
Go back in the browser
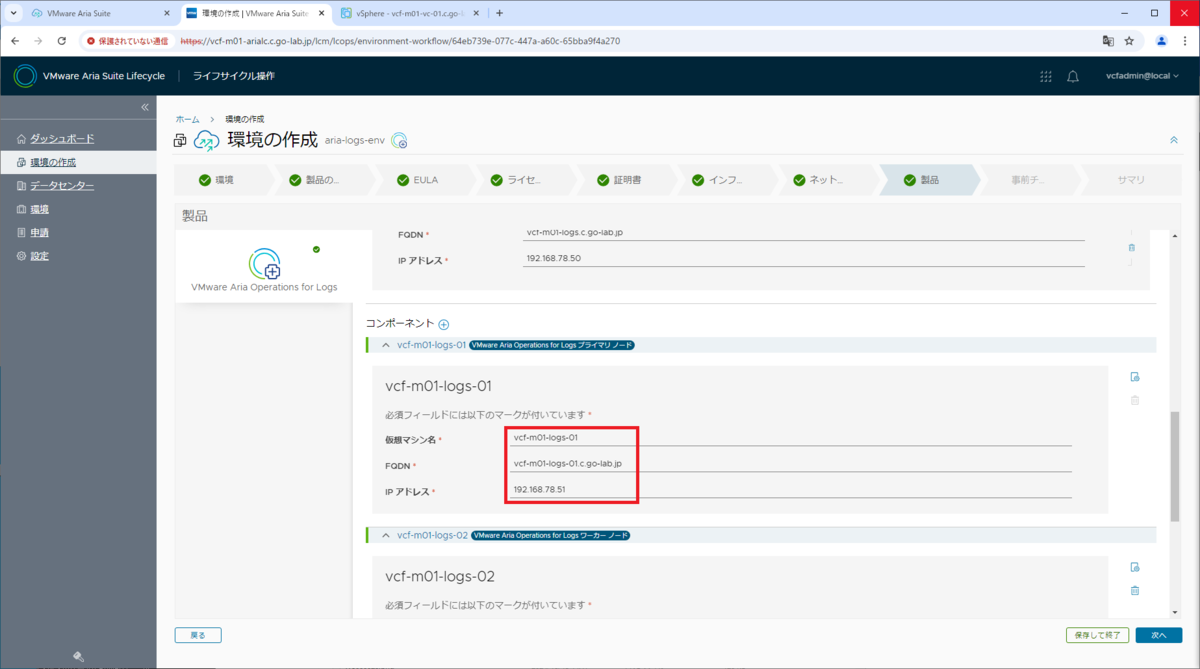coord(17,41)
